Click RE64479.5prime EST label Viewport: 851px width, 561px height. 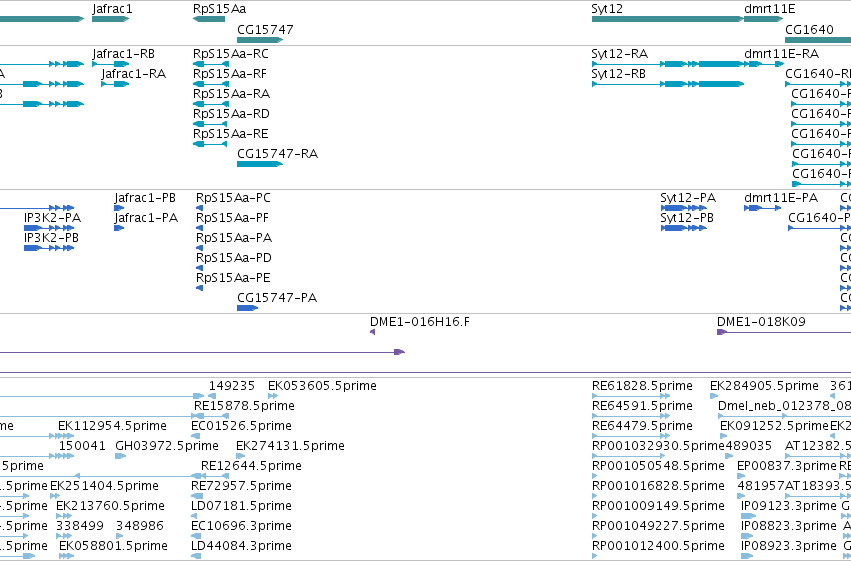(x=642, y=426)
